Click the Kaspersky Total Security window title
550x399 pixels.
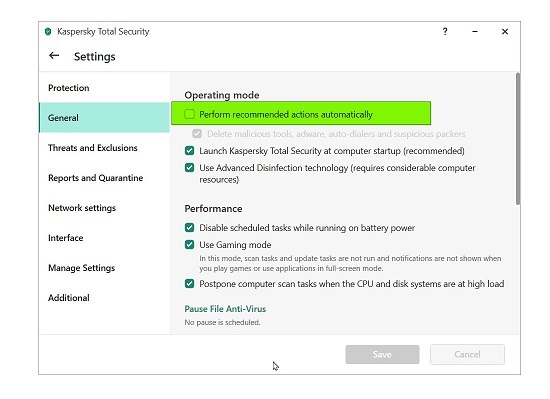[x=103, y=32]
